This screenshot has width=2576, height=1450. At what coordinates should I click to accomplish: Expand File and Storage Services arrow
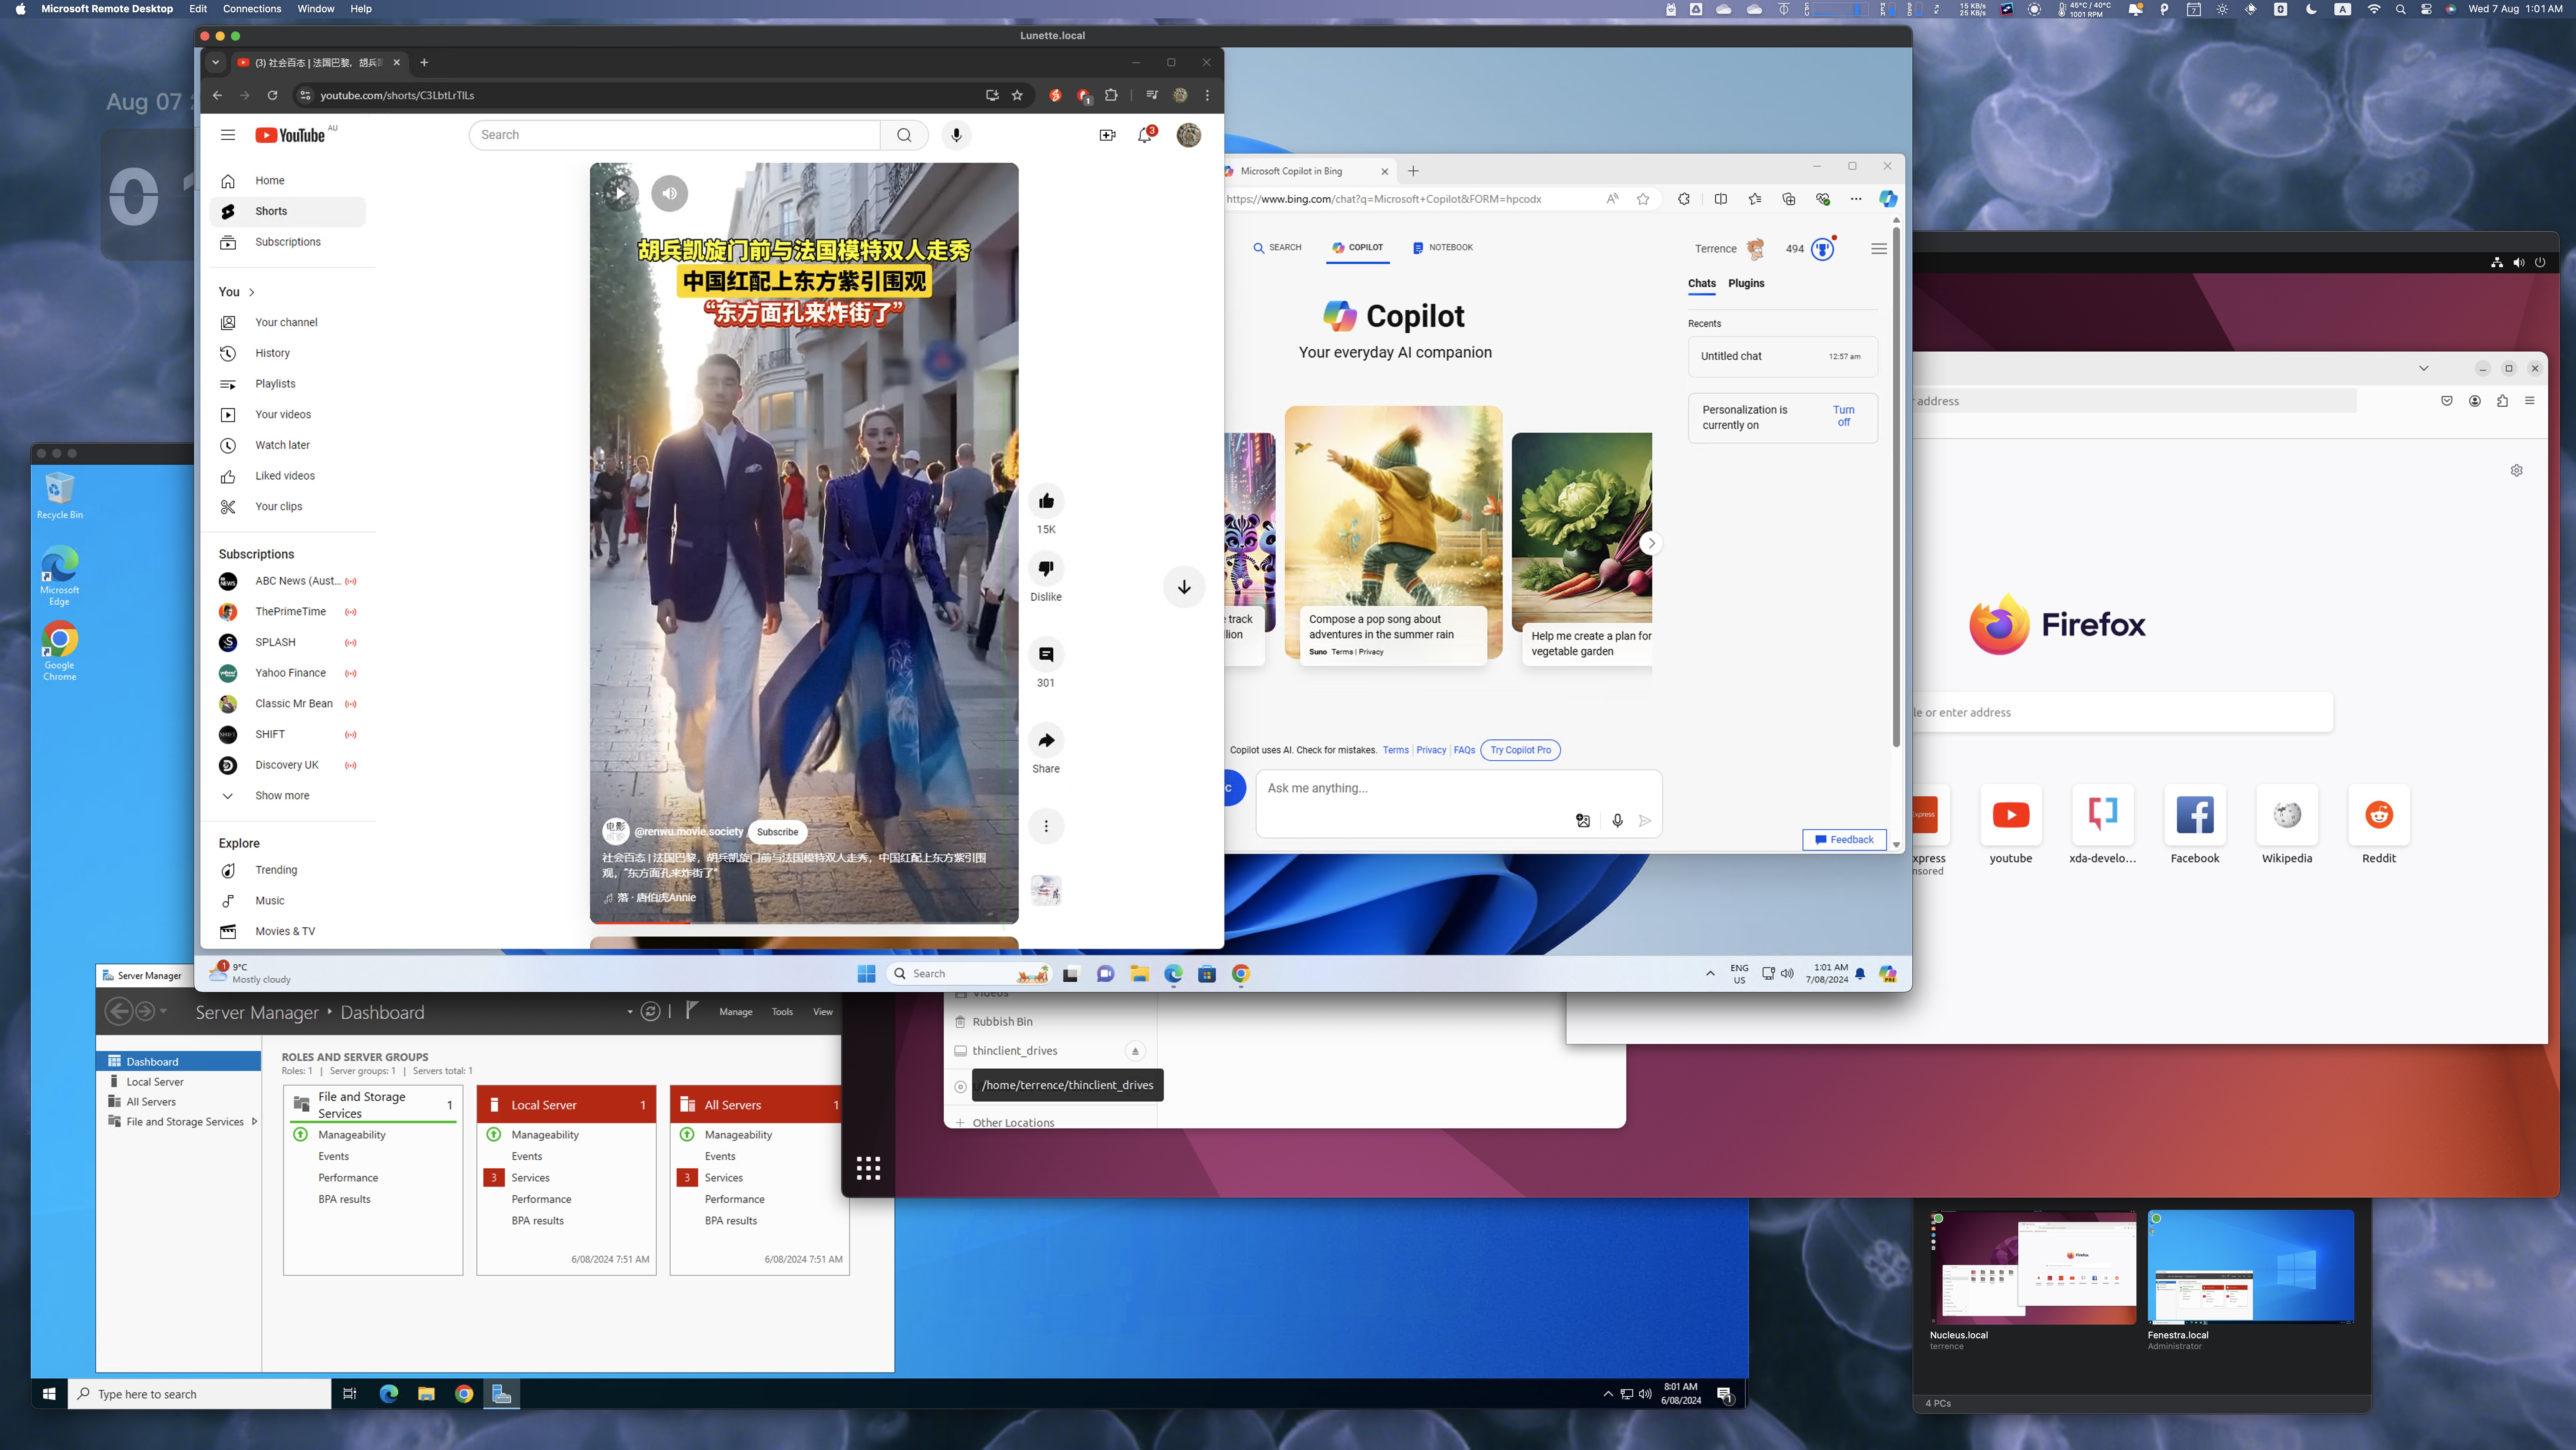(255, 1122)
